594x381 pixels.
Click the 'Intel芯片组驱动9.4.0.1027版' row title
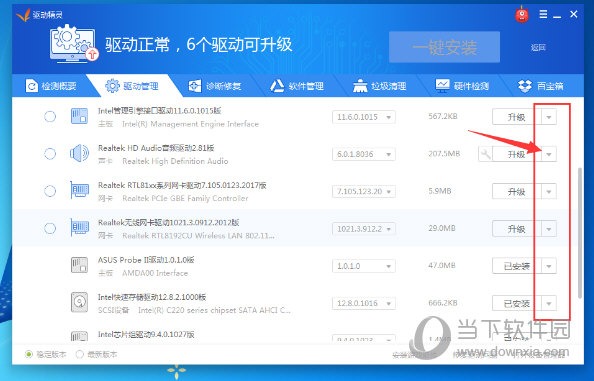click(x=146, y=334)
